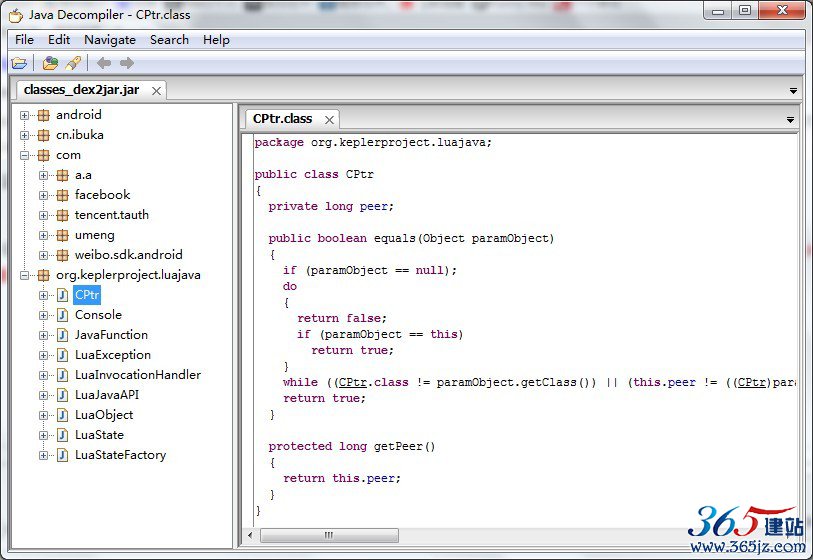Screen dimensions: 813x560
Task: Open the Search menu
Action: coord(170,40)
